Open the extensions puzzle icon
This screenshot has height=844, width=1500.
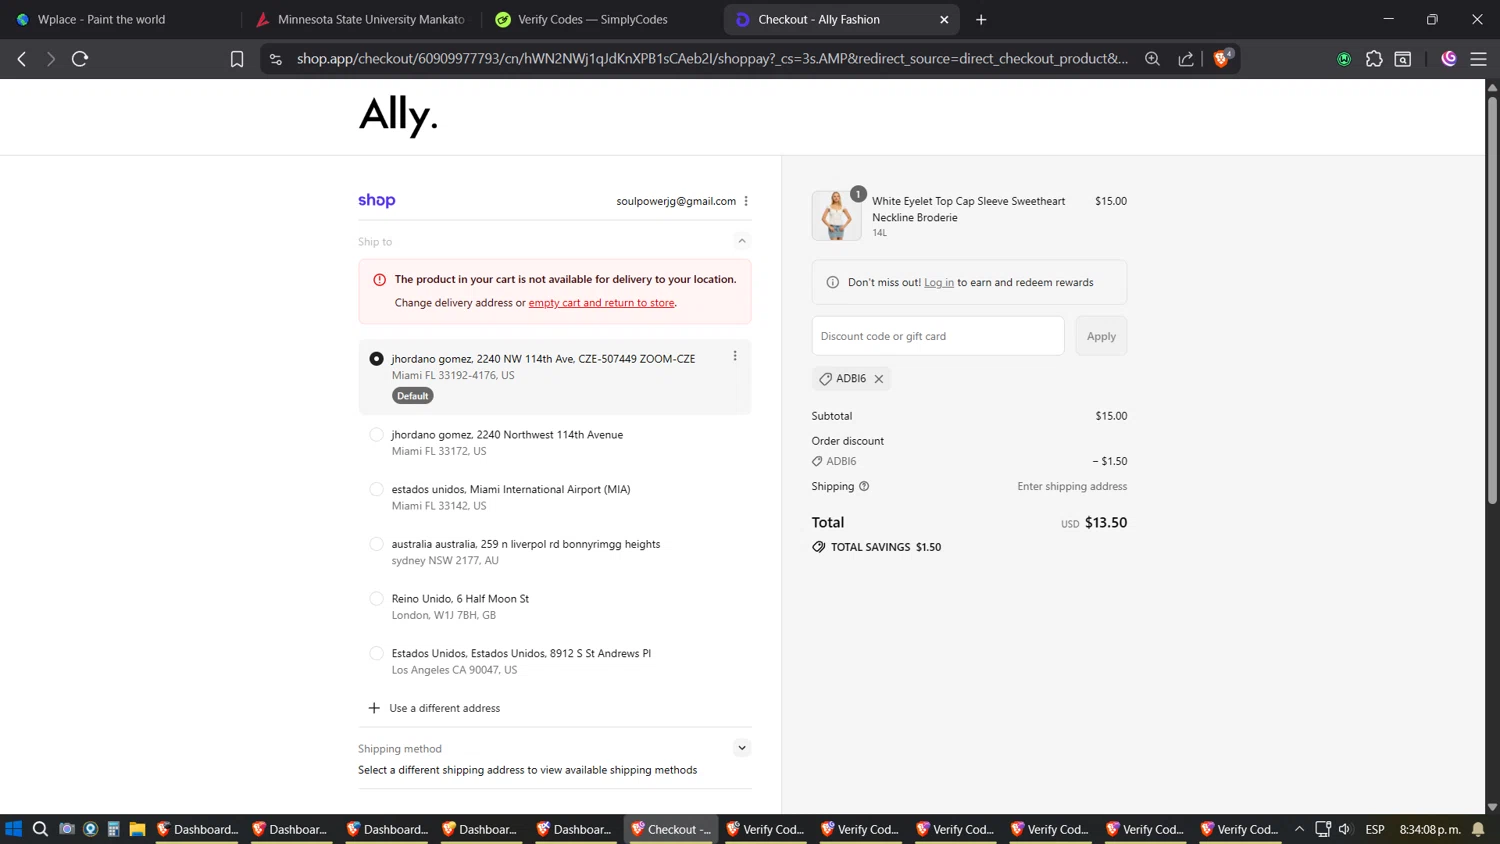(1374, 59)
